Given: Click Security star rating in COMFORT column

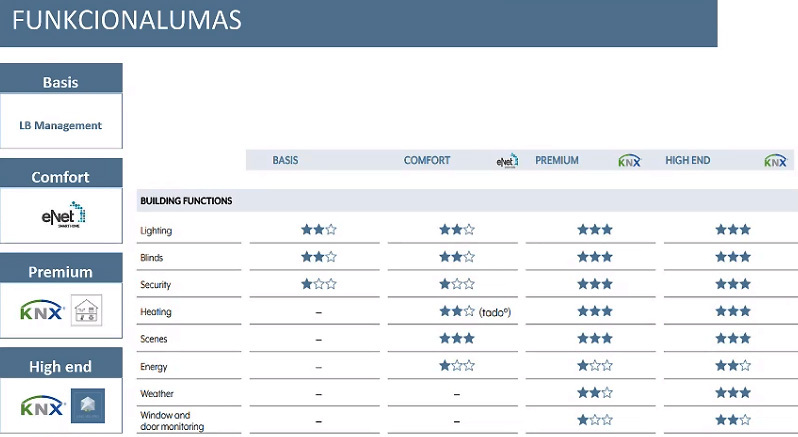Looking at the screenshot, I should click(457, 284).
